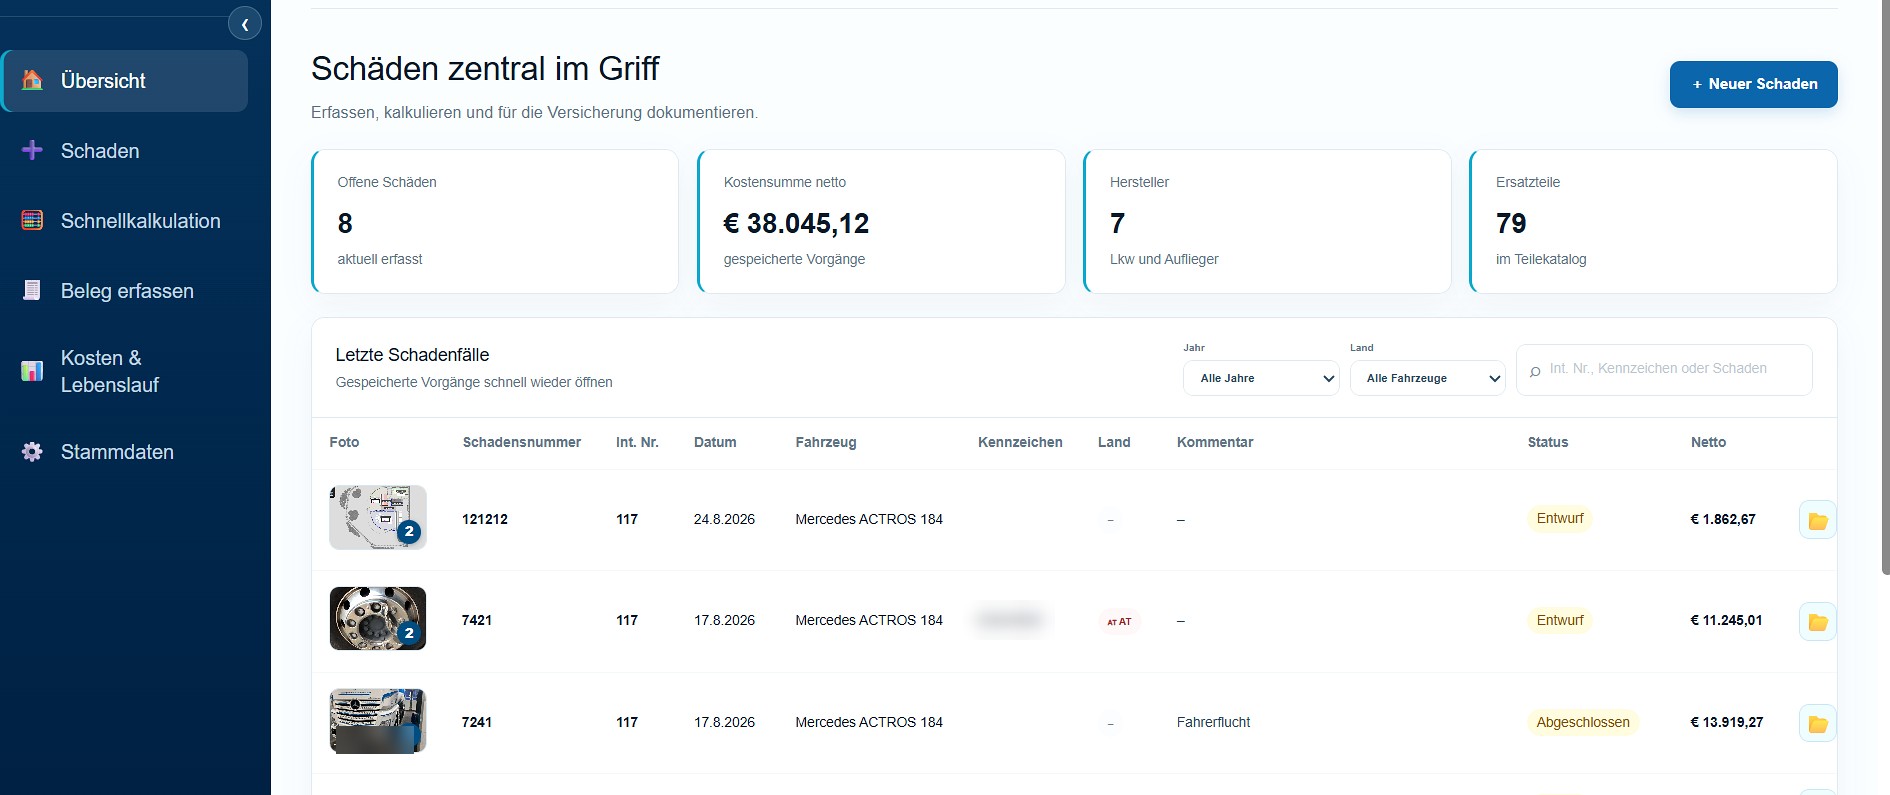Viewport: 1890px width, 795px height.
Task: Click the net amount € 1.862,67
Action: (x=1723, y=519)
